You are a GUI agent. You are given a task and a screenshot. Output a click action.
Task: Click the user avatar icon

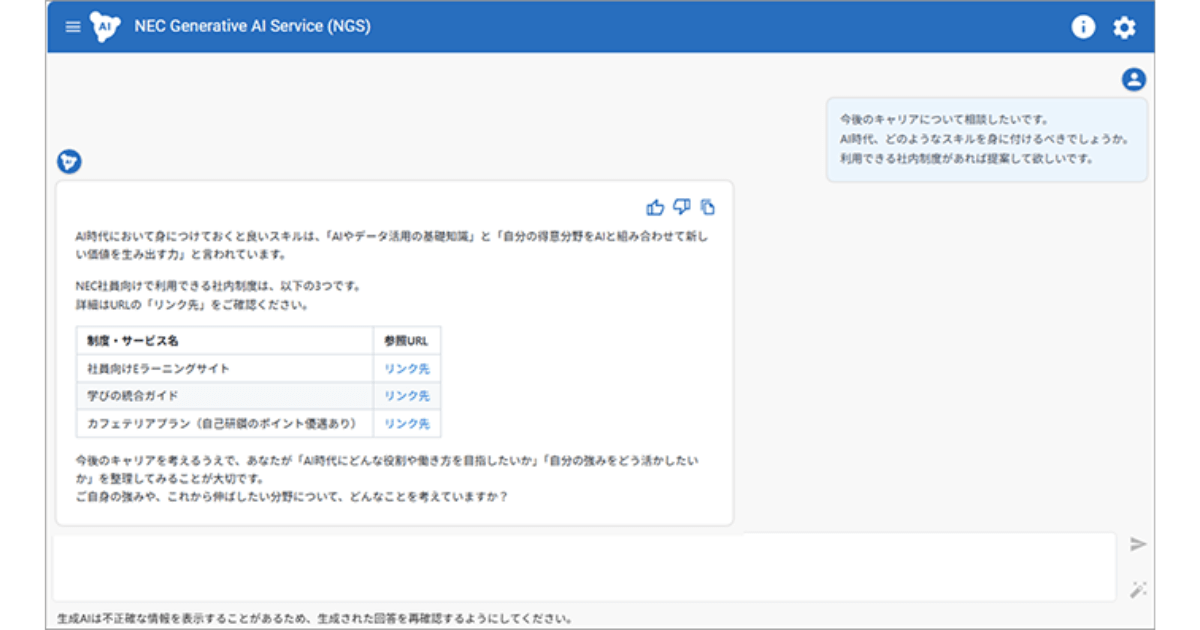tap(1133, 80)
